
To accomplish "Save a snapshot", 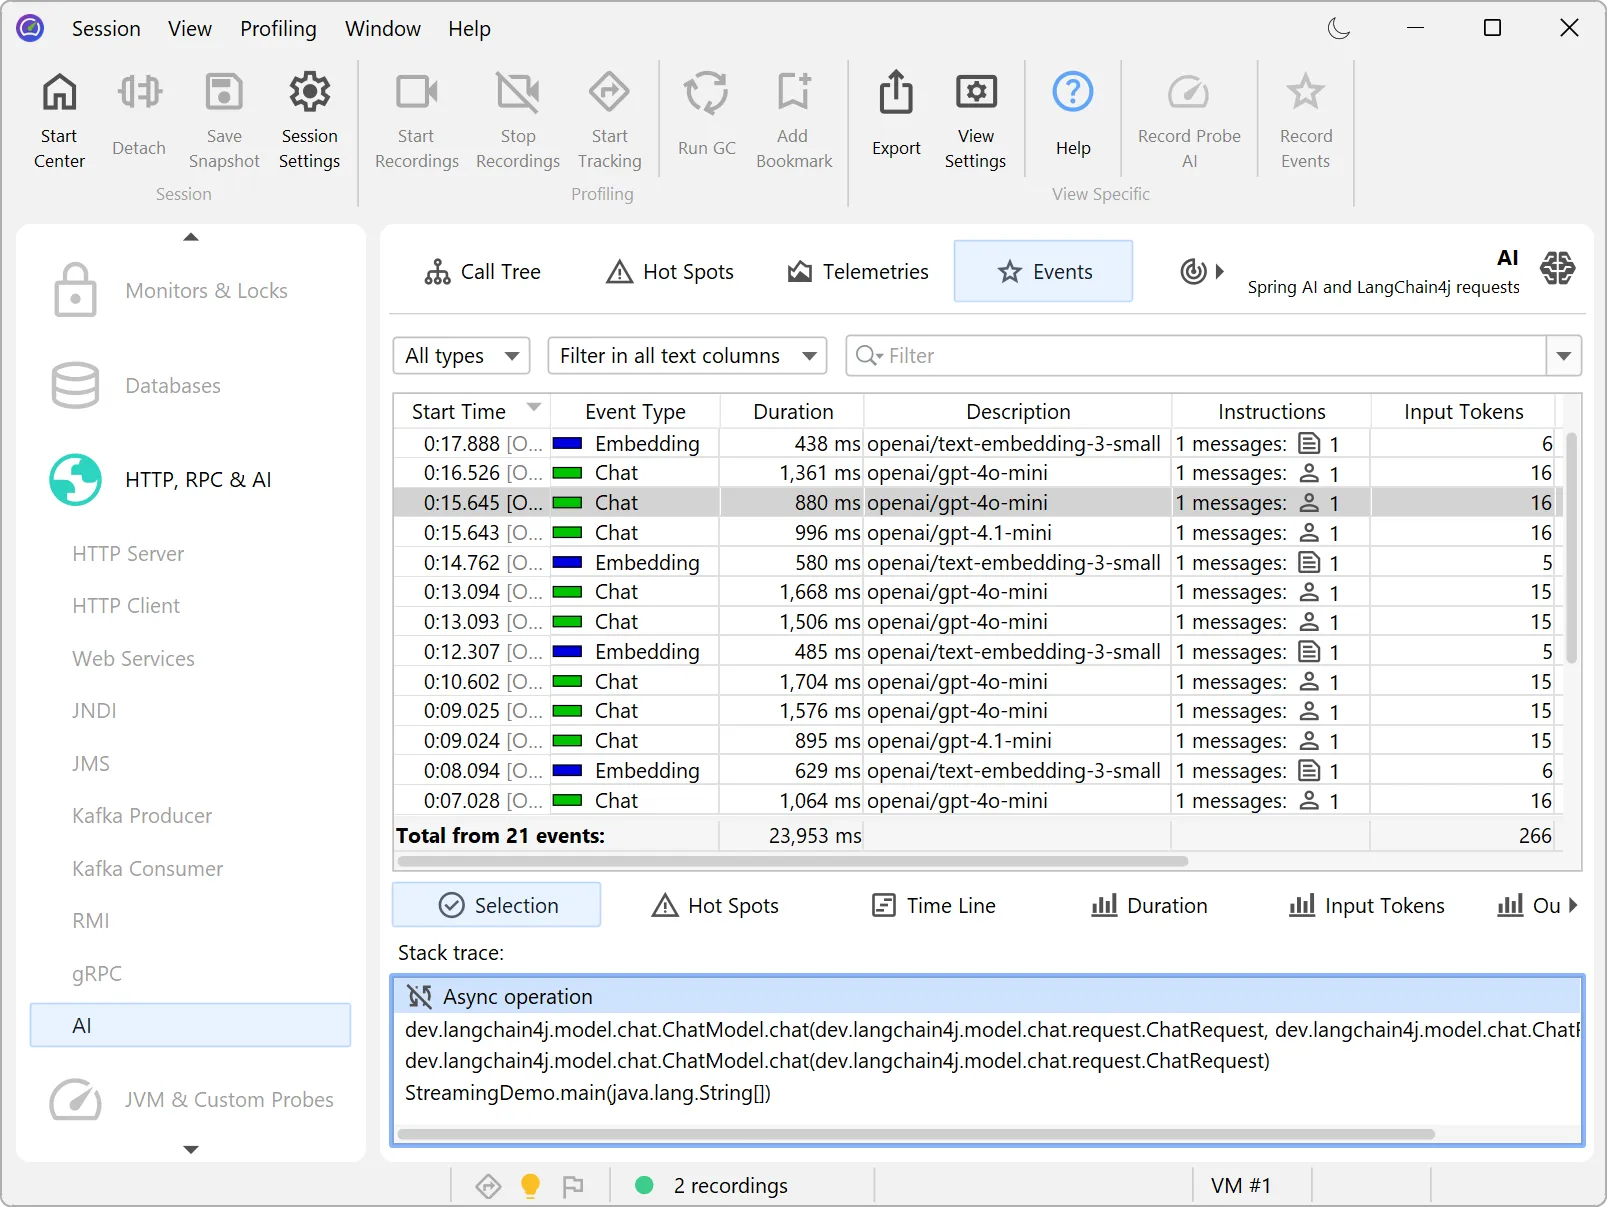I will pyautogui.click(x=224, y=120).
